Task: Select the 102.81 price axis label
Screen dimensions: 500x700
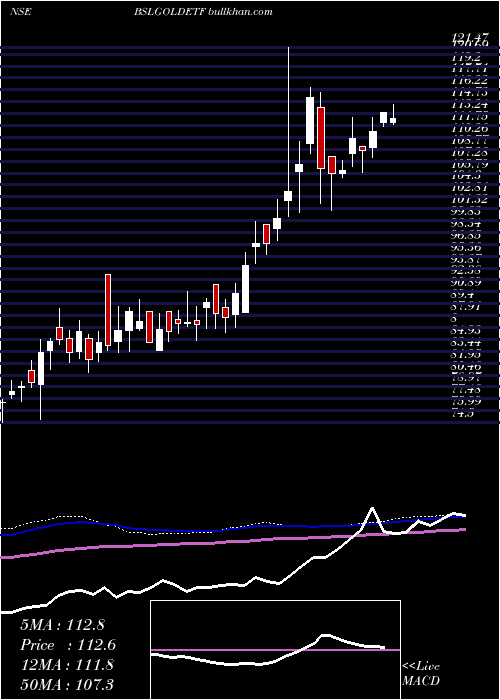Action: click(x=469, y=188)
